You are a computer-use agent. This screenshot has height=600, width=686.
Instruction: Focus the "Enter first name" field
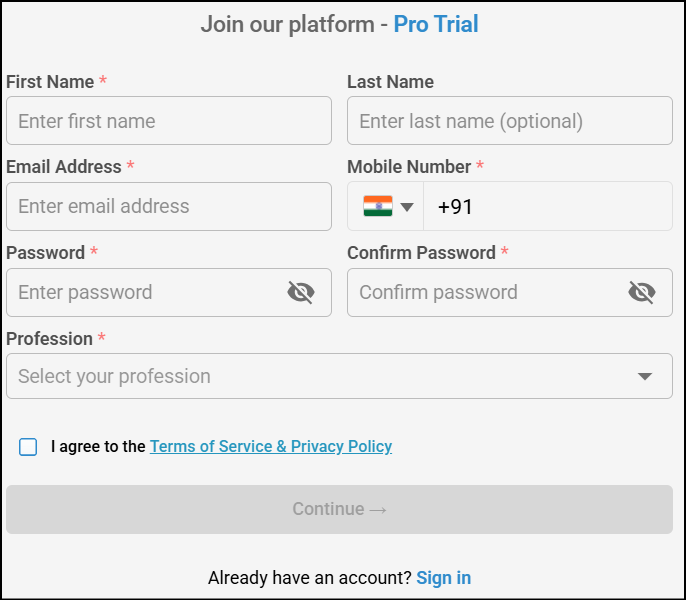(x=168, y=121)
